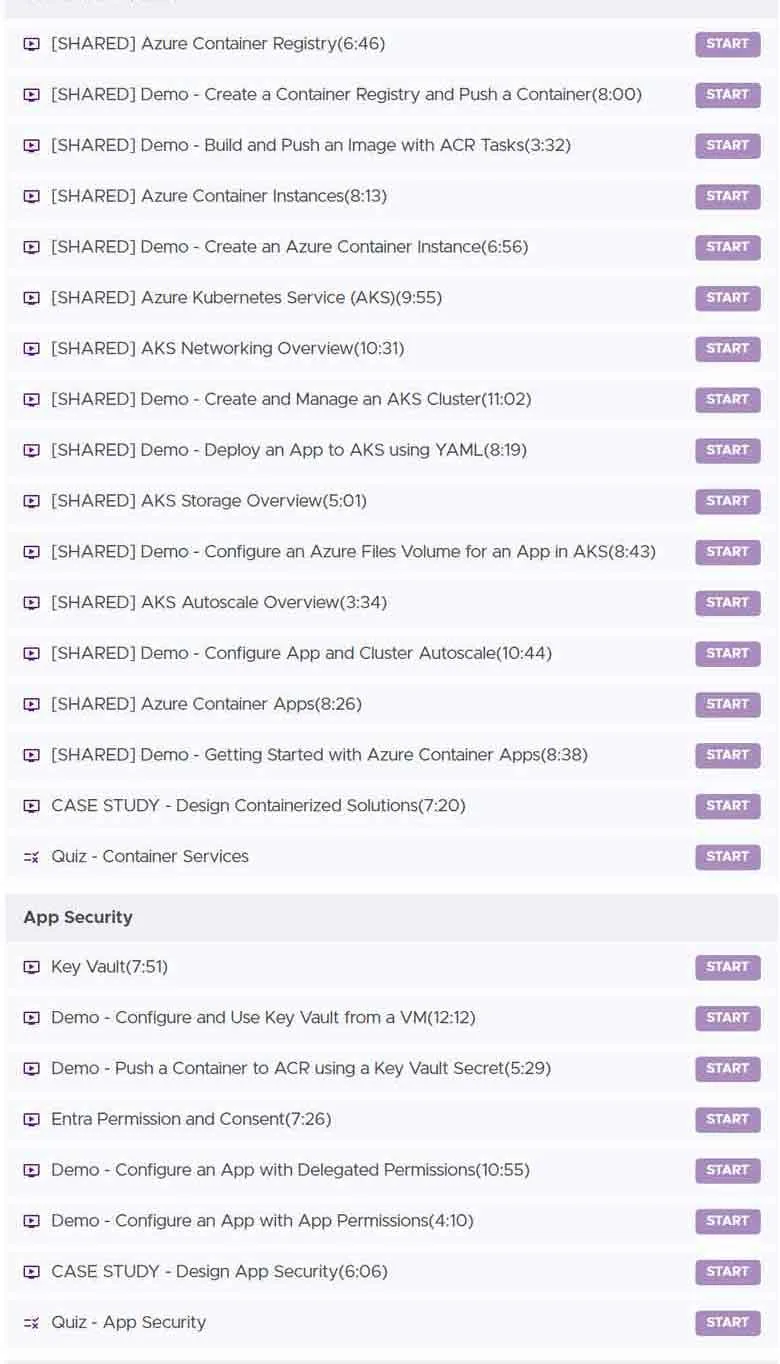Screen dimensions: 780x1364
Task: Open the Key Vault(7:51) lesson title
Action: (x=112, y=967)
